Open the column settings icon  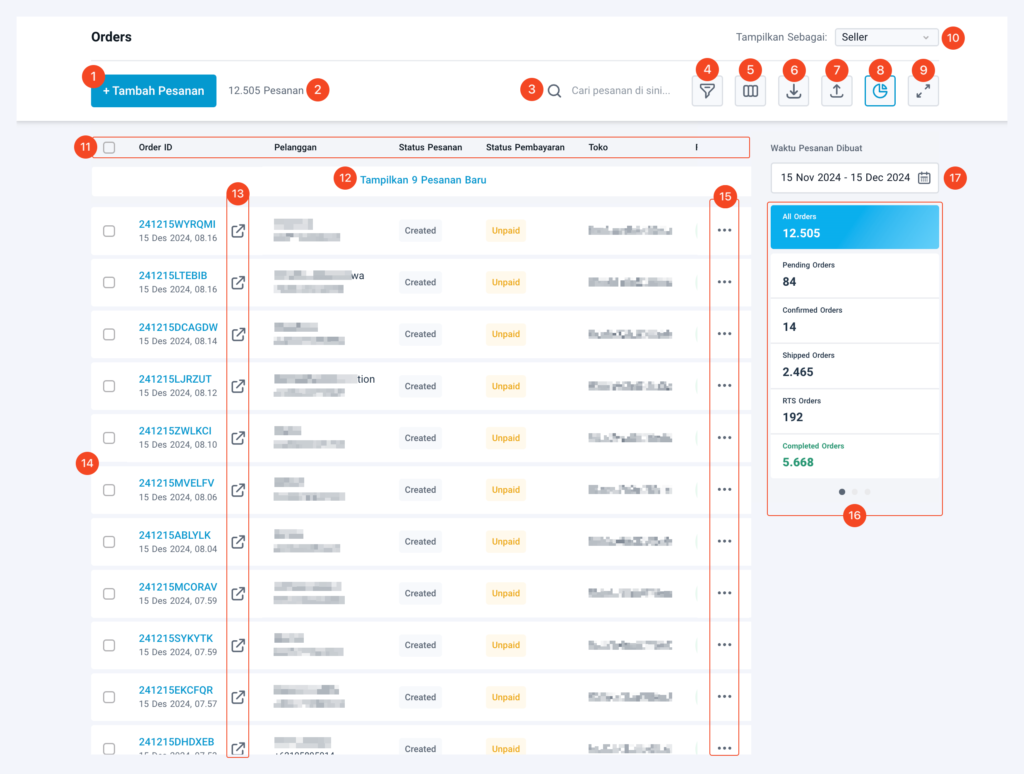coord(750,91)
